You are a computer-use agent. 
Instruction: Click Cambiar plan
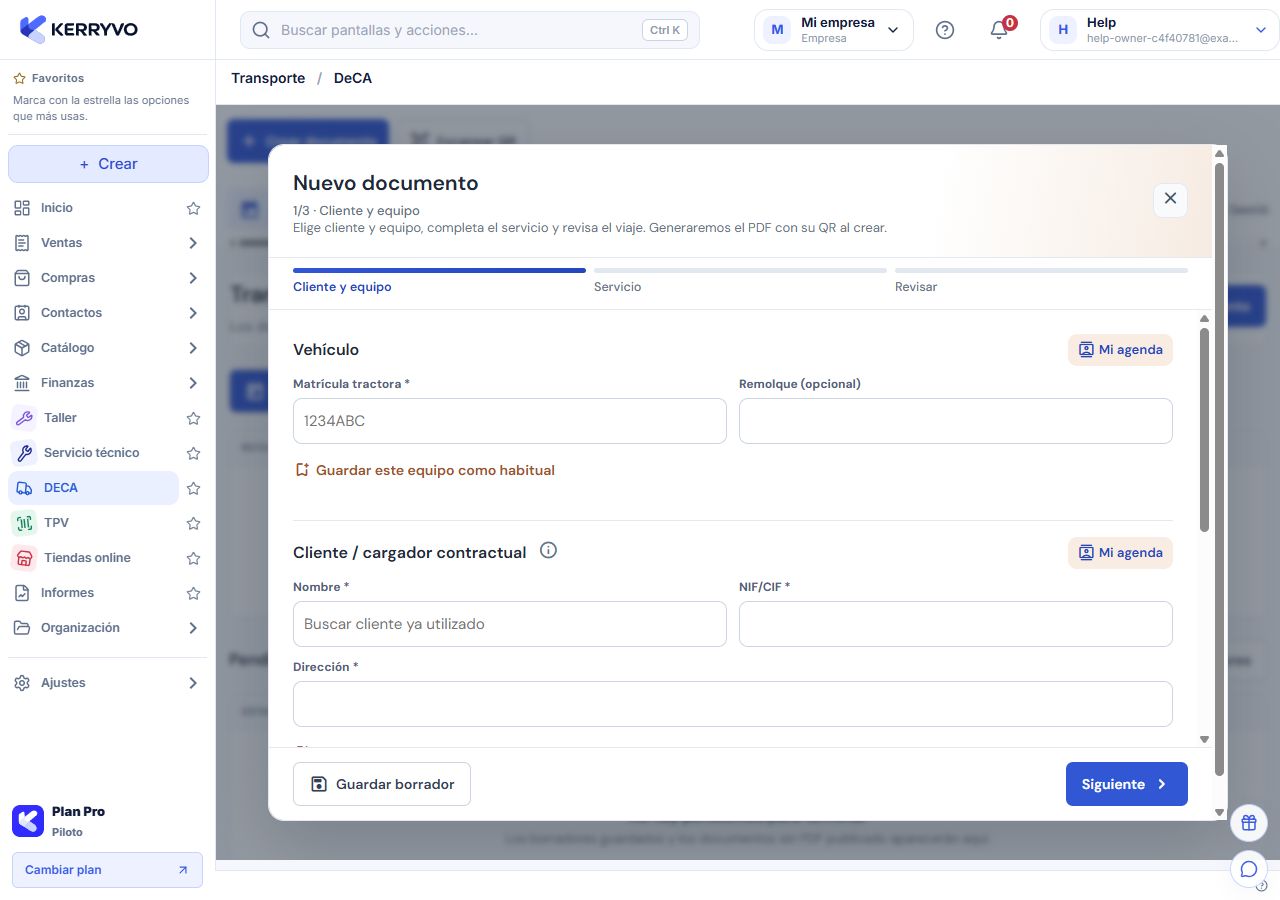coord(107,870)
